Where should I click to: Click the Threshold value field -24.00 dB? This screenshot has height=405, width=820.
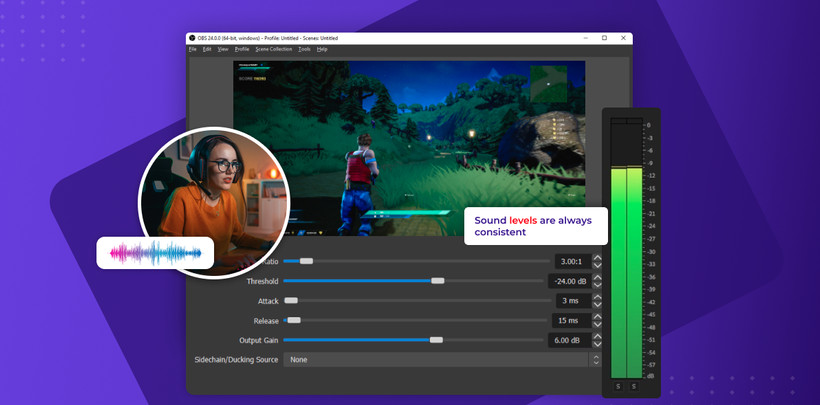tap(570, 281)
